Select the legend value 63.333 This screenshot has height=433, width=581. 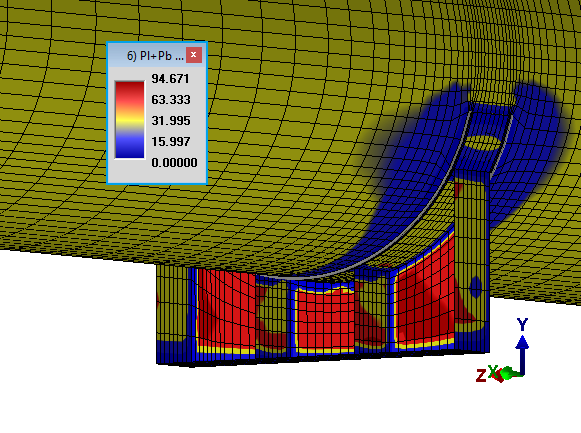171,100
